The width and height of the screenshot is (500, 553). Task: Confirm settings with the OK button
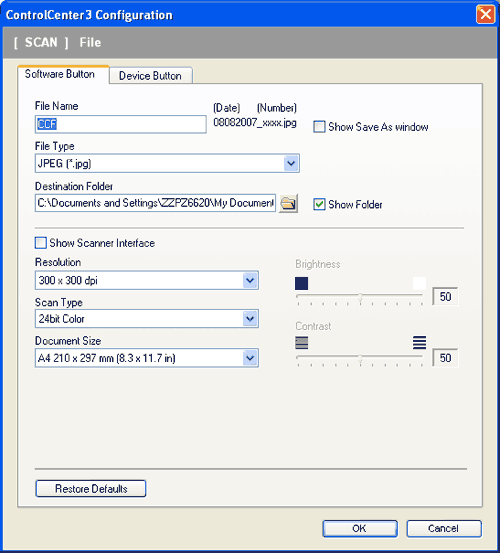click(360, 528)
